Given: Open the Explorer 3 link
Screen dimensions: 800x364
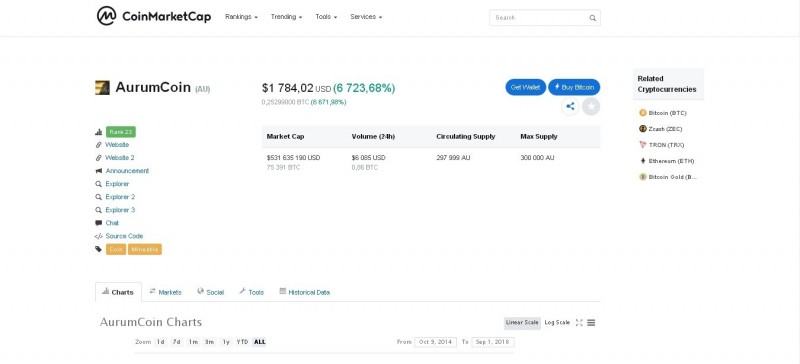Looking at the screenshot, I should tap(120, 210).
